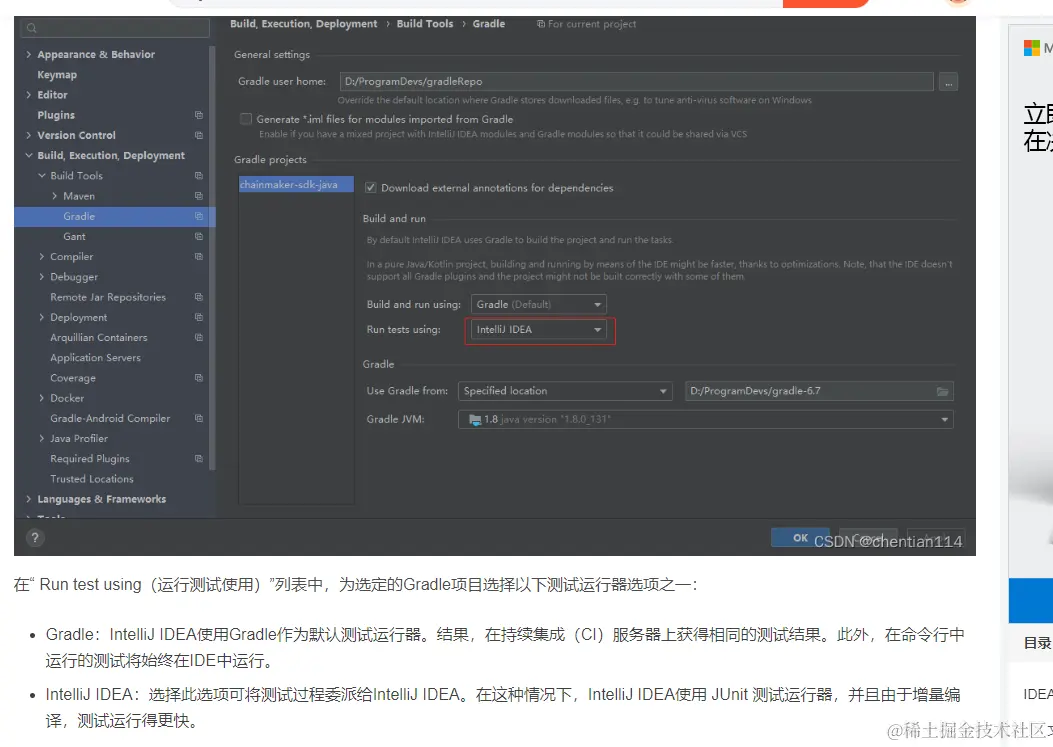The height and width of the screenshot is (747, 1053).
Task: Click the D:/ProgramDevs/gradle-6.7 path field
Action: 819,391
